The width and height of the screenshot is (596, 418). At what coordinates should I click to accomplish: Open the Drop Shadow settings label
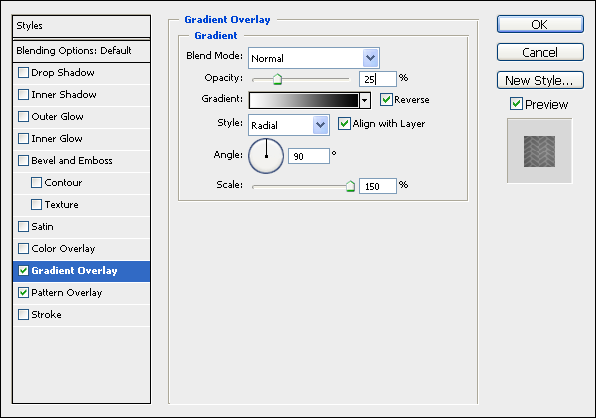[63, 73]
